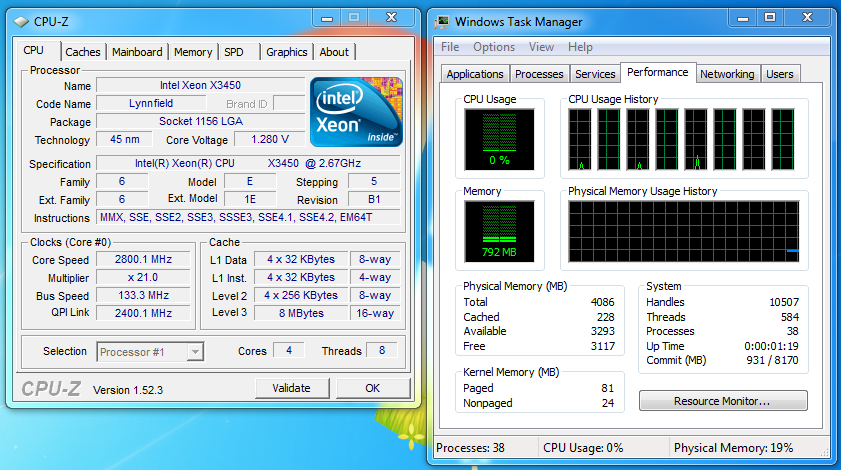Click the Technology value 45 nm

(x=124, y=139)
